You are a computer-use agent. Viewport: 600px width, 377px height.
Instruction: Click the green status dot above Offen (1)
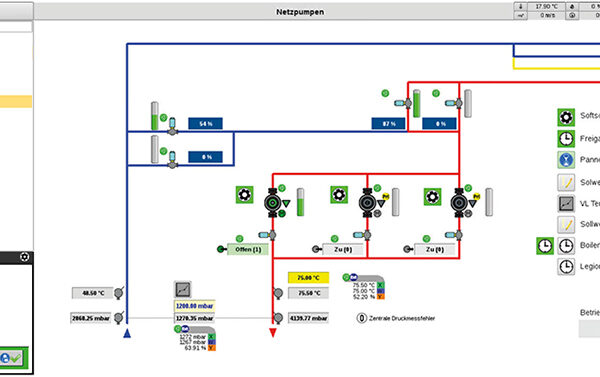click(240, 239)
